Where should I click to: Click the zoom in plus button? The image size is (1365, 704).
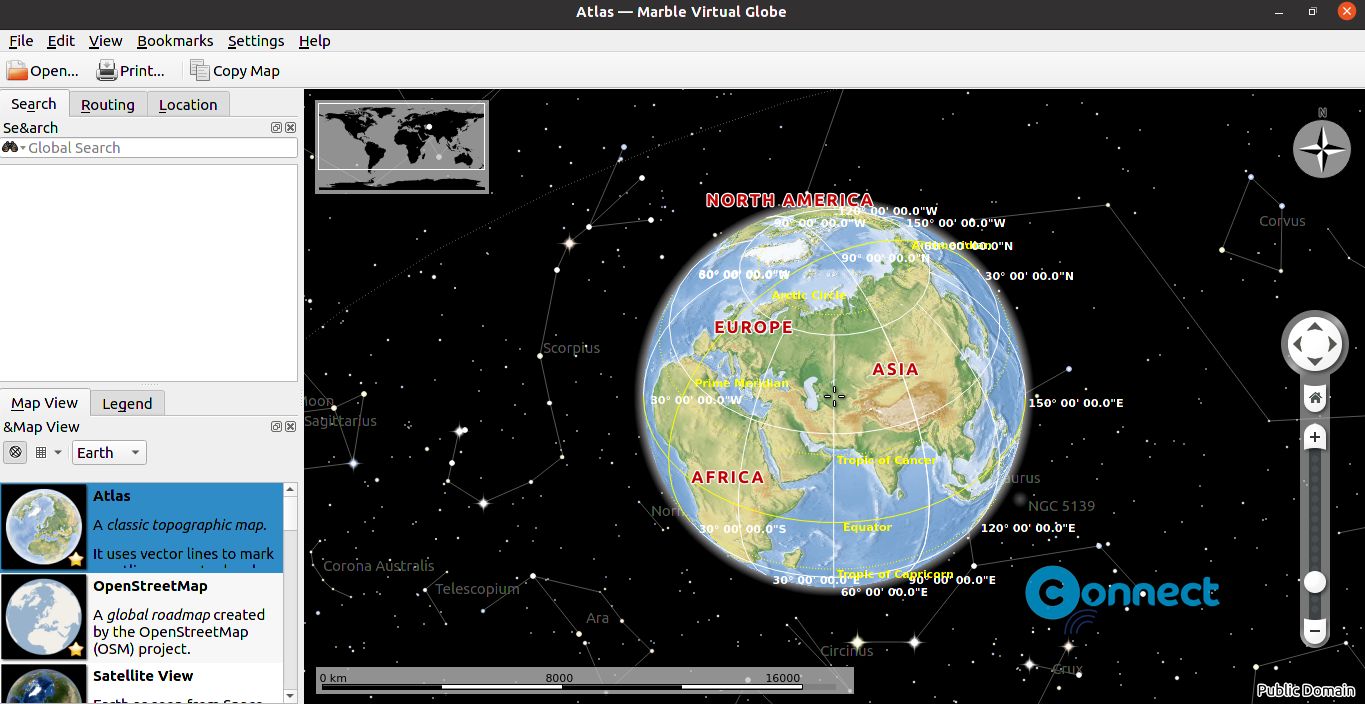[x=1315, y=437]
